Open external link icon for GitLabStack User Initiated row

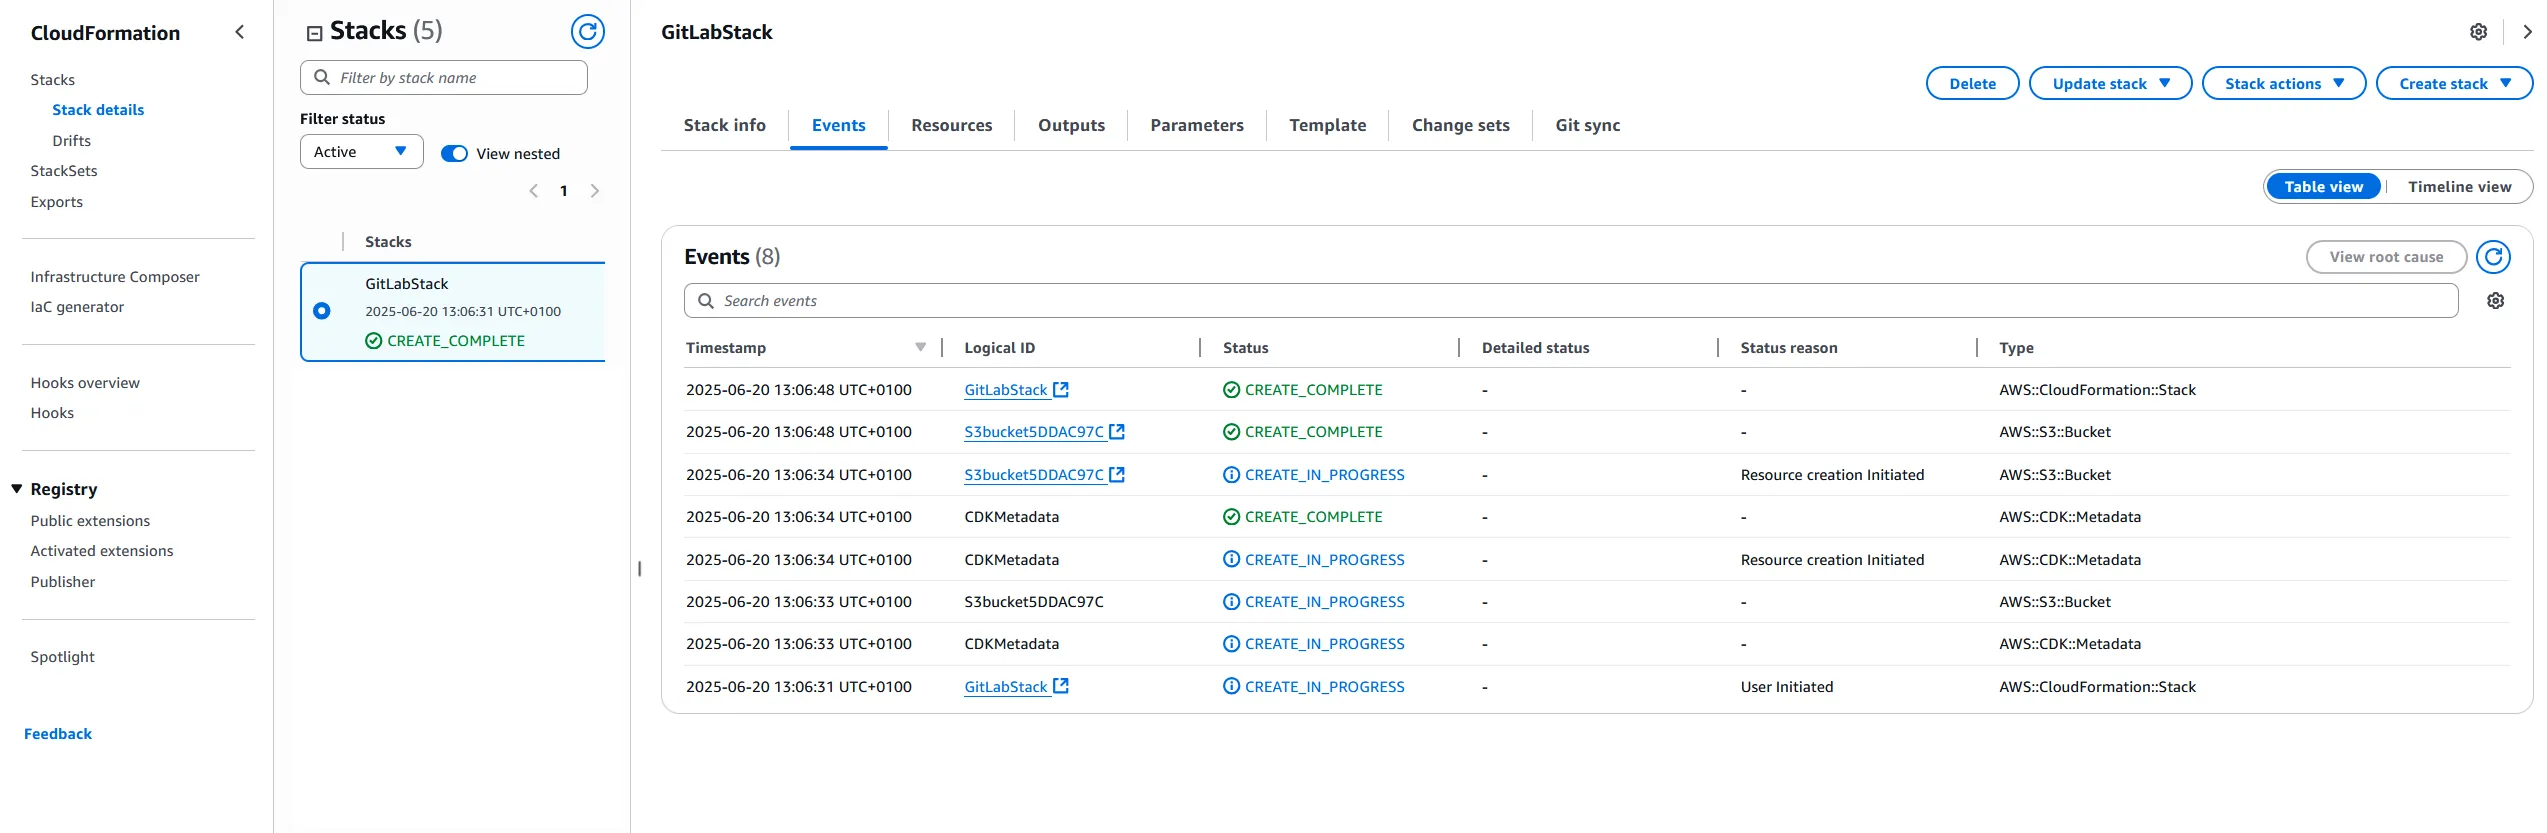click(1061, 687)
